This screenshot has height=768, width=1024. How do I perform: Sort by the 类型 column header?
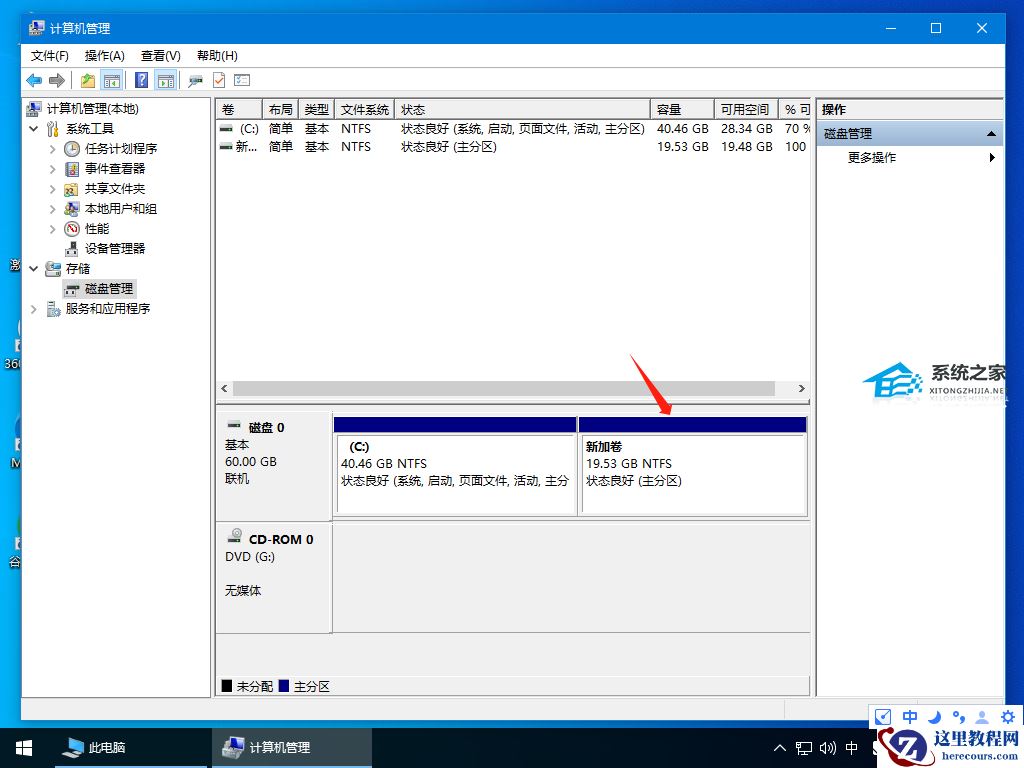coord(317,109)
